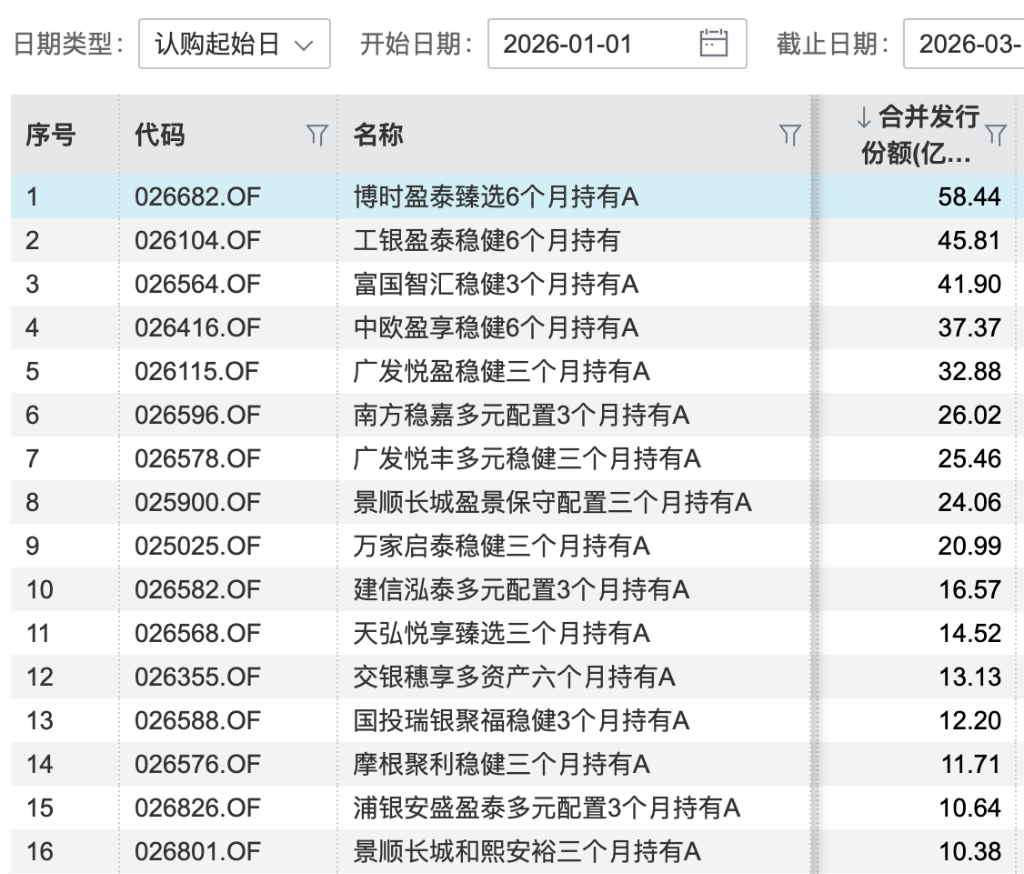This screenshot has height=874, width=1024.
Task: Click share value 14.52
Action: tap(969, 634)
